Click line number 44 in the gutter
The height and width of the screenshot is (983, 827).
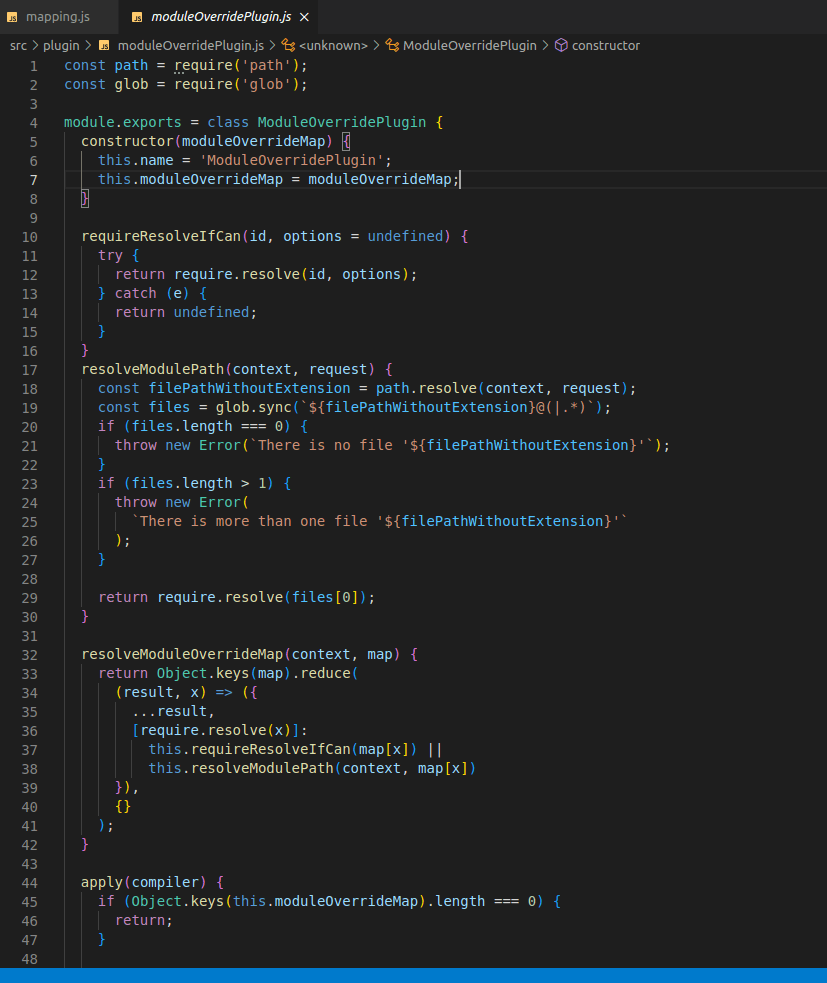click(30, 883)
